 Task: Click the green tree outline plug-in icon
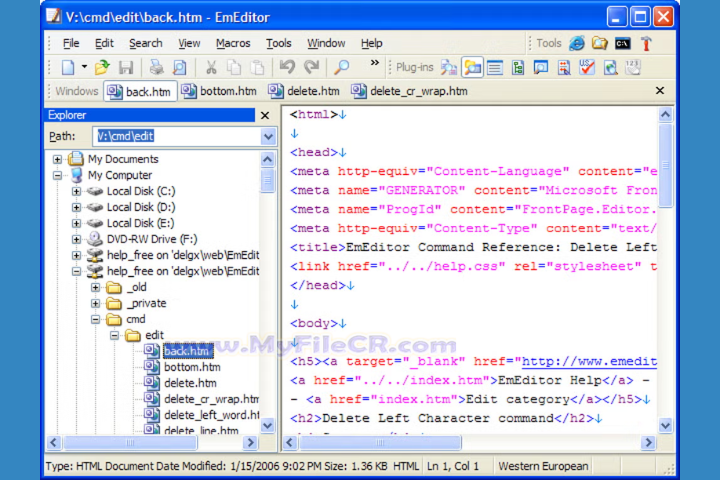click(x=518, y=68)
